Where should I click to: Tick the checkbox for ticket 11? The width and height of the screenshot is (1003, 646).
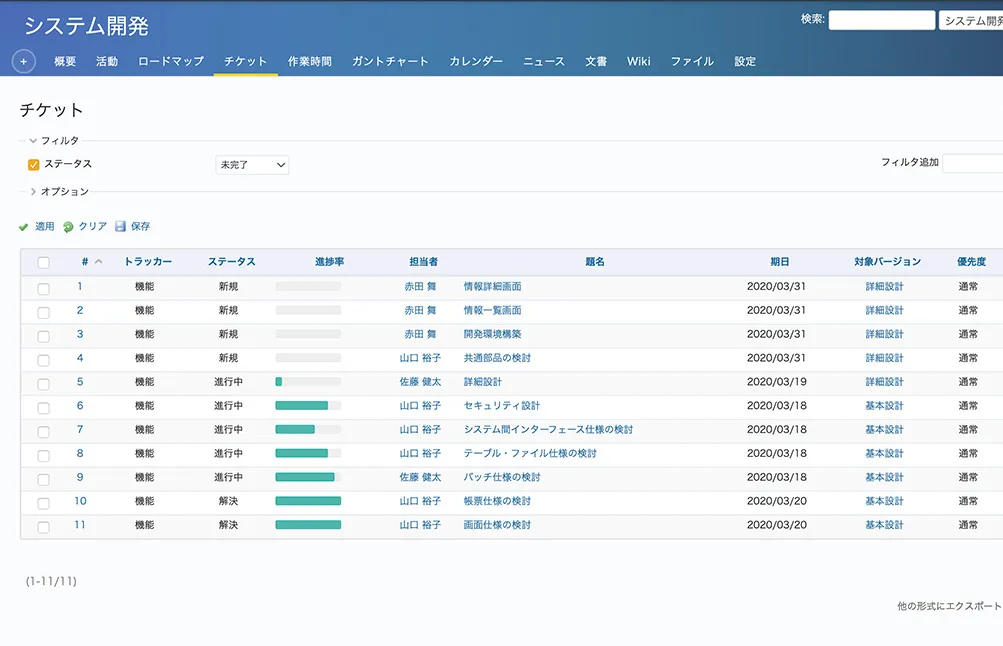[43, 526]
